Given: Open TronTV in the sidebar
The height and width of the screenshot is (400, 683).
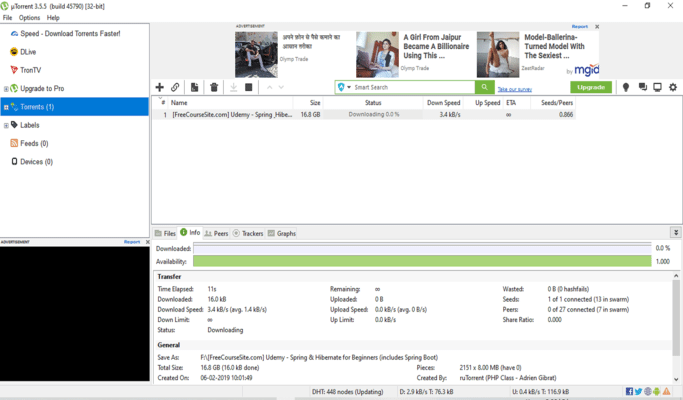Looking at the screenshot, I should (30, 70).
